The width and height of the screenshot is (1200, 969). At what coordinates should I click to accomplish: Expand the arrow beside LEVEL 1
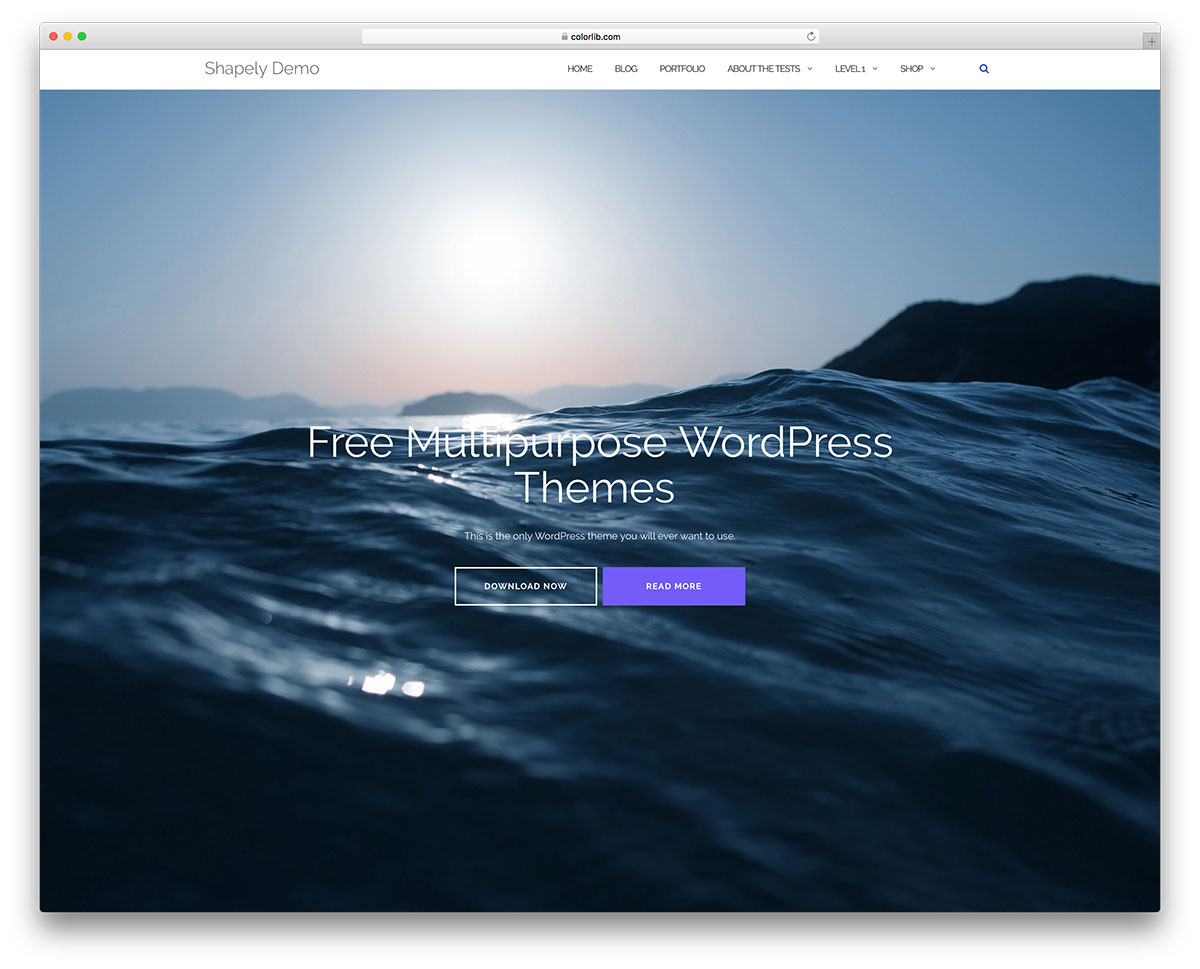tap(875, 69)
